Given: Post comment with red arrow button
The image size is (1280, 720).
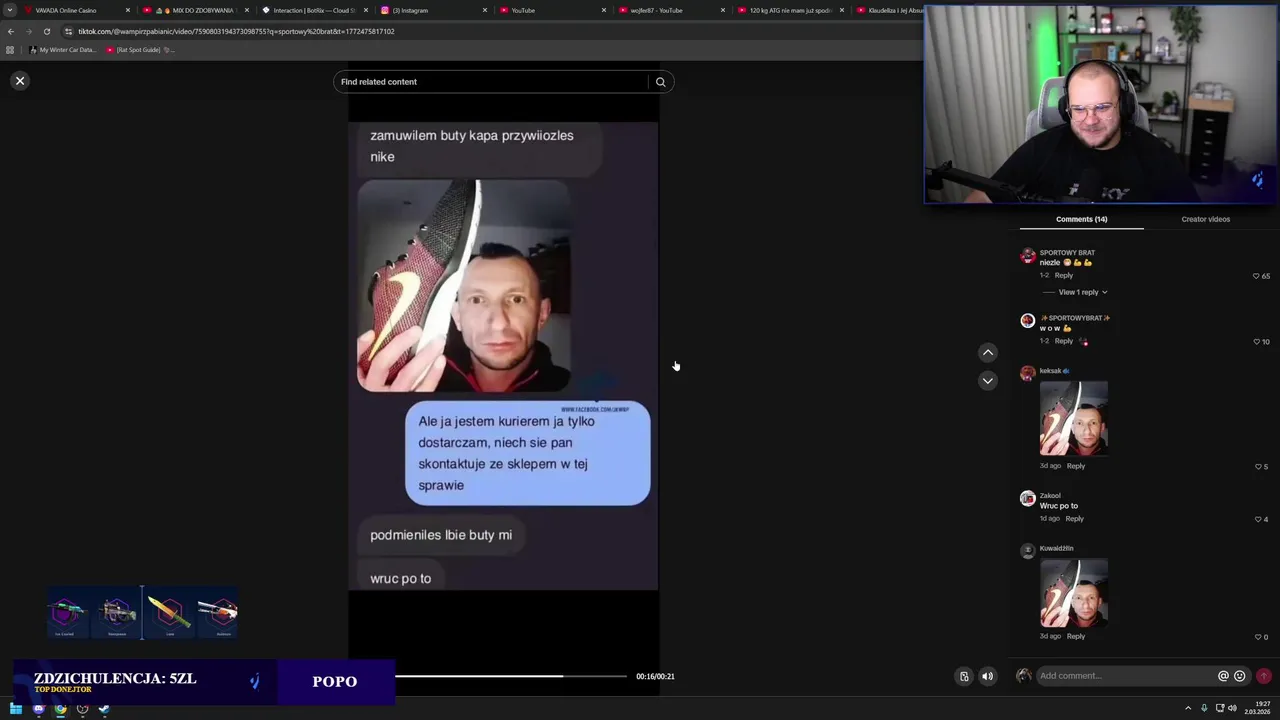Looking at the screenshot, I should [x=1264, y=676].
